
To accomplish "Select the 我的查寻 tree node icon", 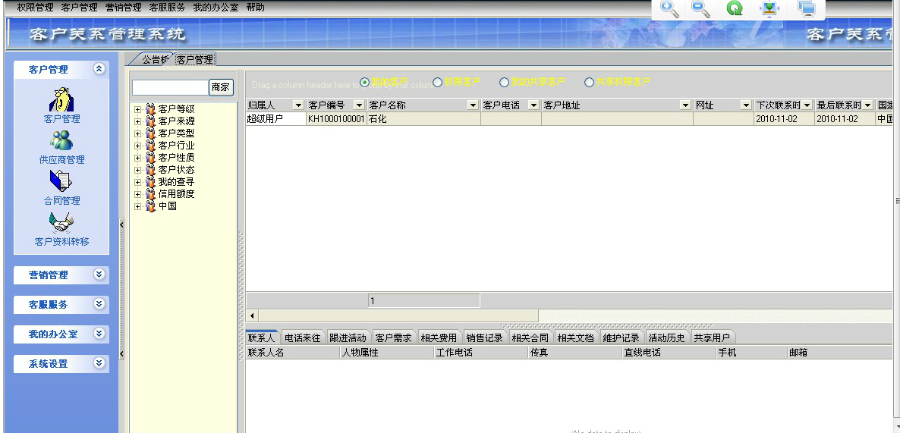I will point(151,181).
